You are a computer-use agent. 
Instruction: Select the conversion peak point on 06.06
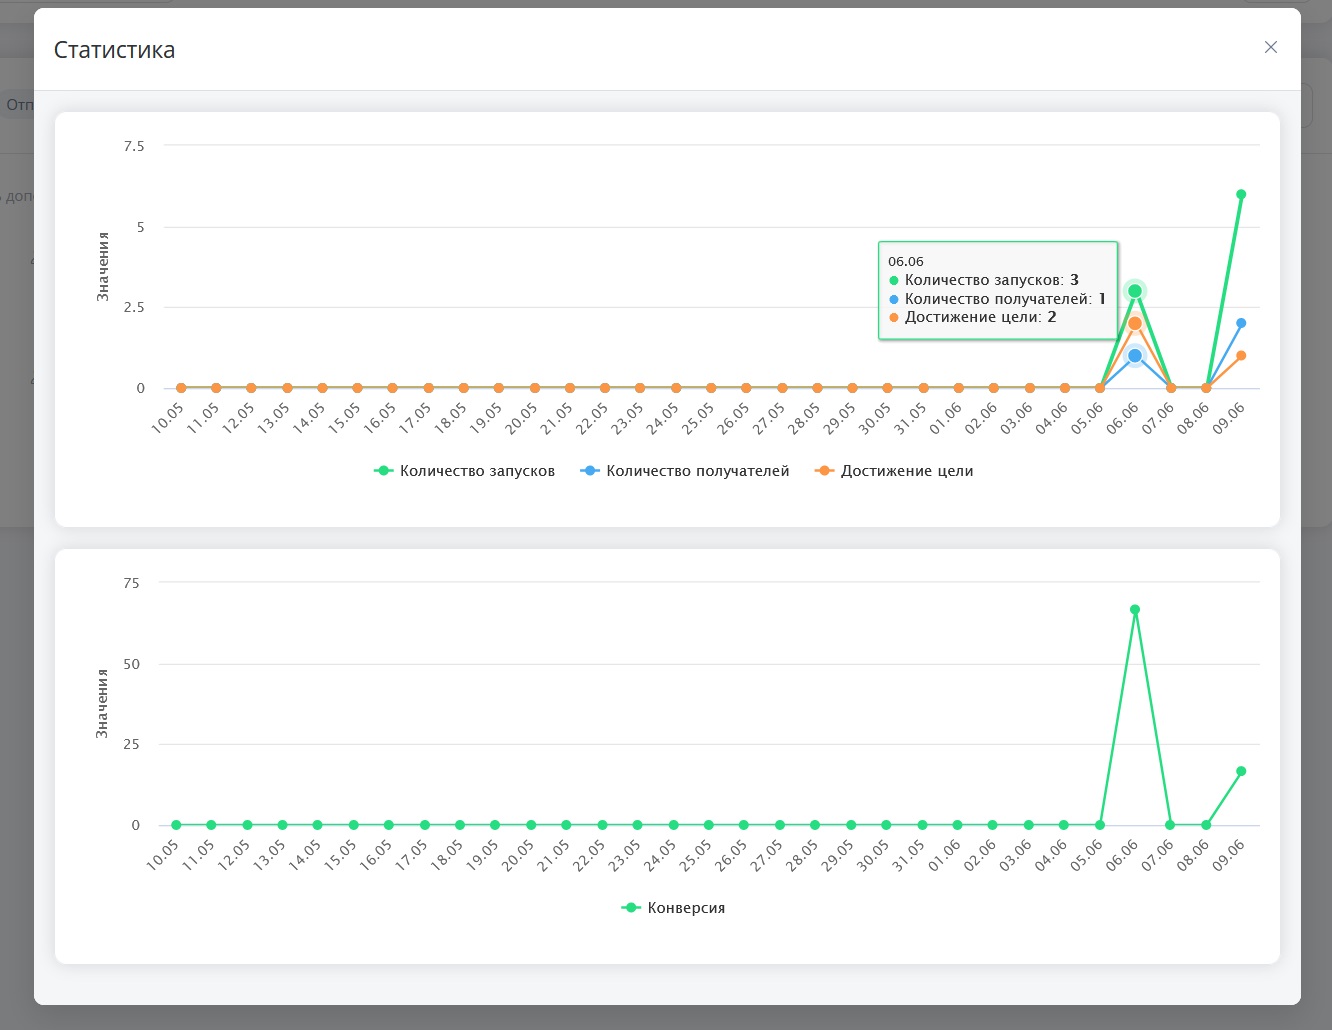click(x=1135, y=609)
